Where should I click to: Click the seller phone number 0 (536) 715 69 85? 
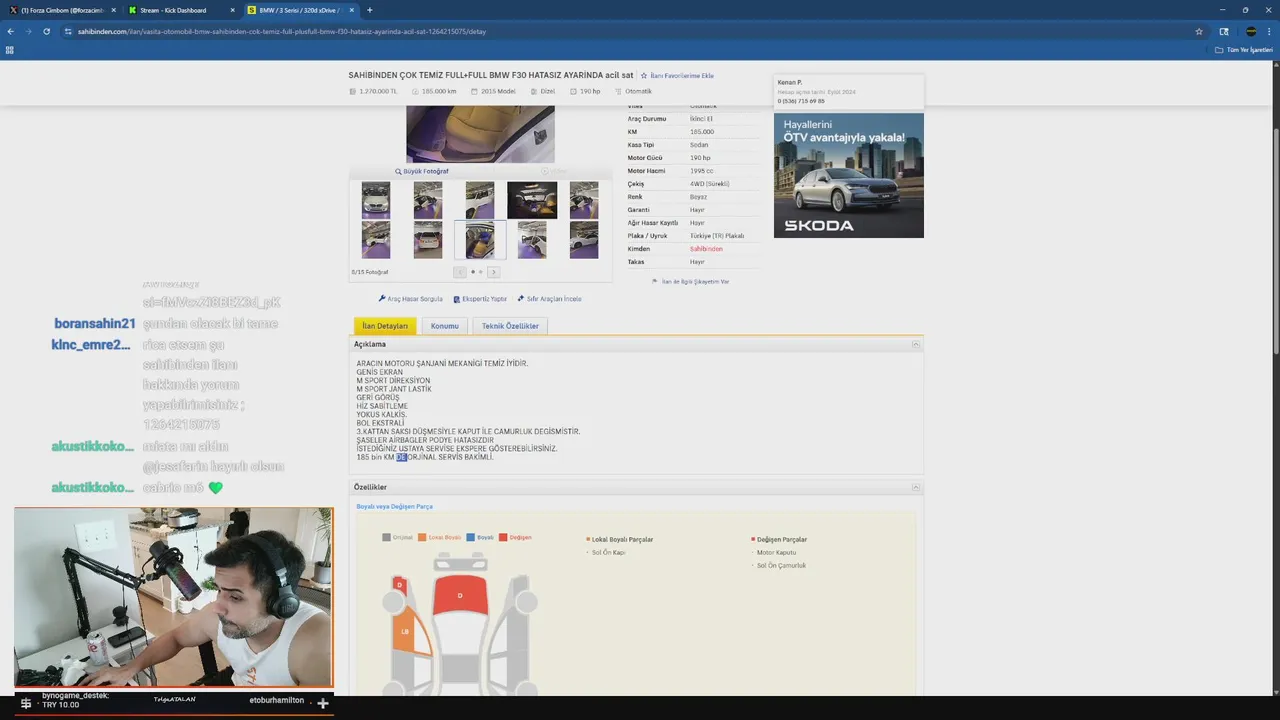pos(801,101)
